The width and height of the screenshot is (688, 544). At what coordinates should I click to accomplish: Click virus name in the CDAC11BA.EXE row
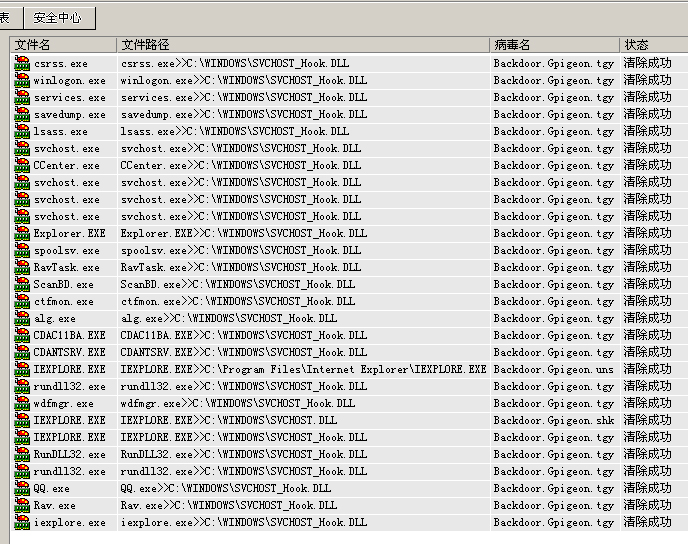[553, 336]
